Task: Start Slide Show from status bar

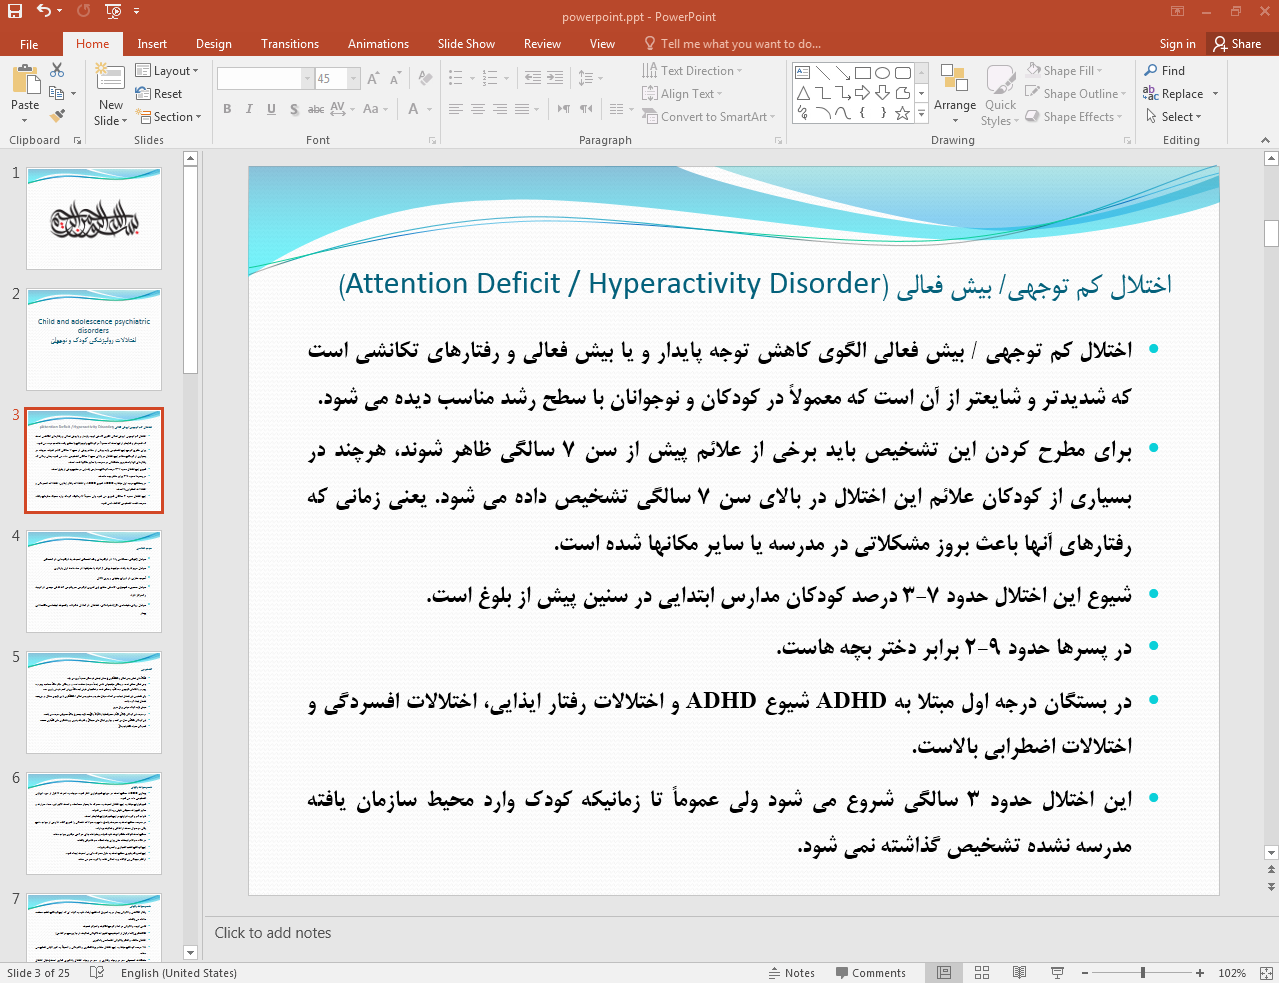Action: 1057,972
